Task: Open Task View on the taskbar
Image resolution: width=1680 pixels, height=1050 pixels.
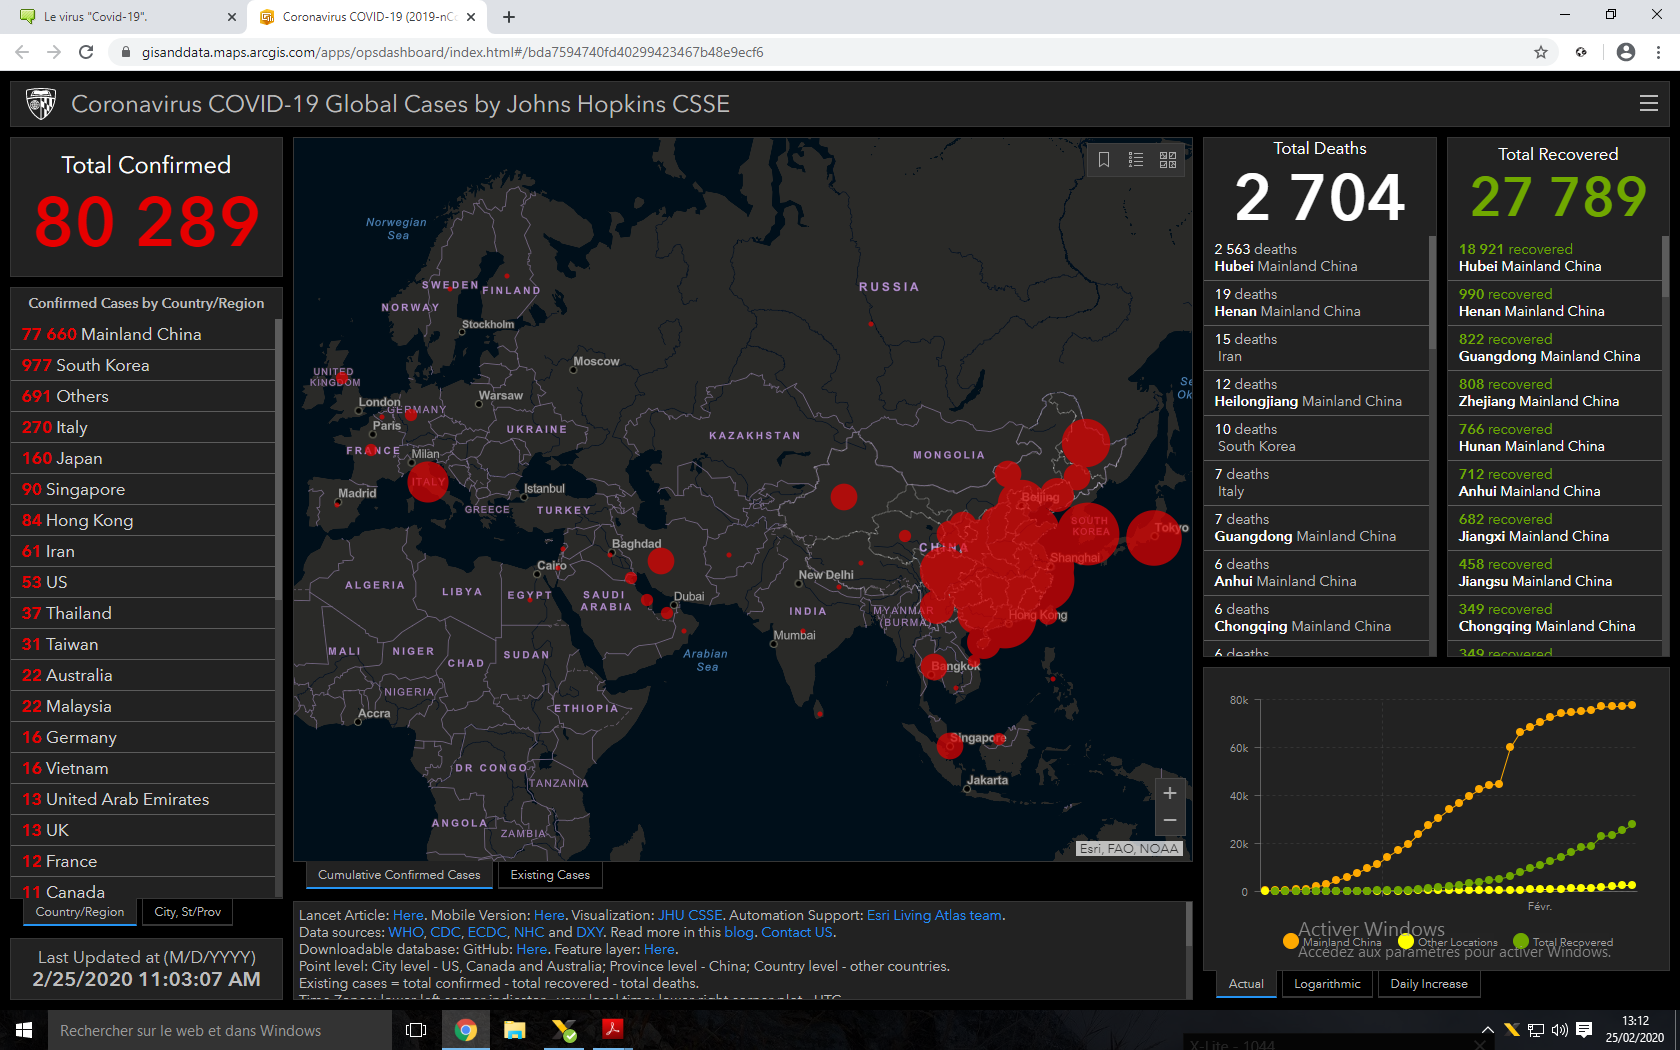Action: (x=416, y=1030)
